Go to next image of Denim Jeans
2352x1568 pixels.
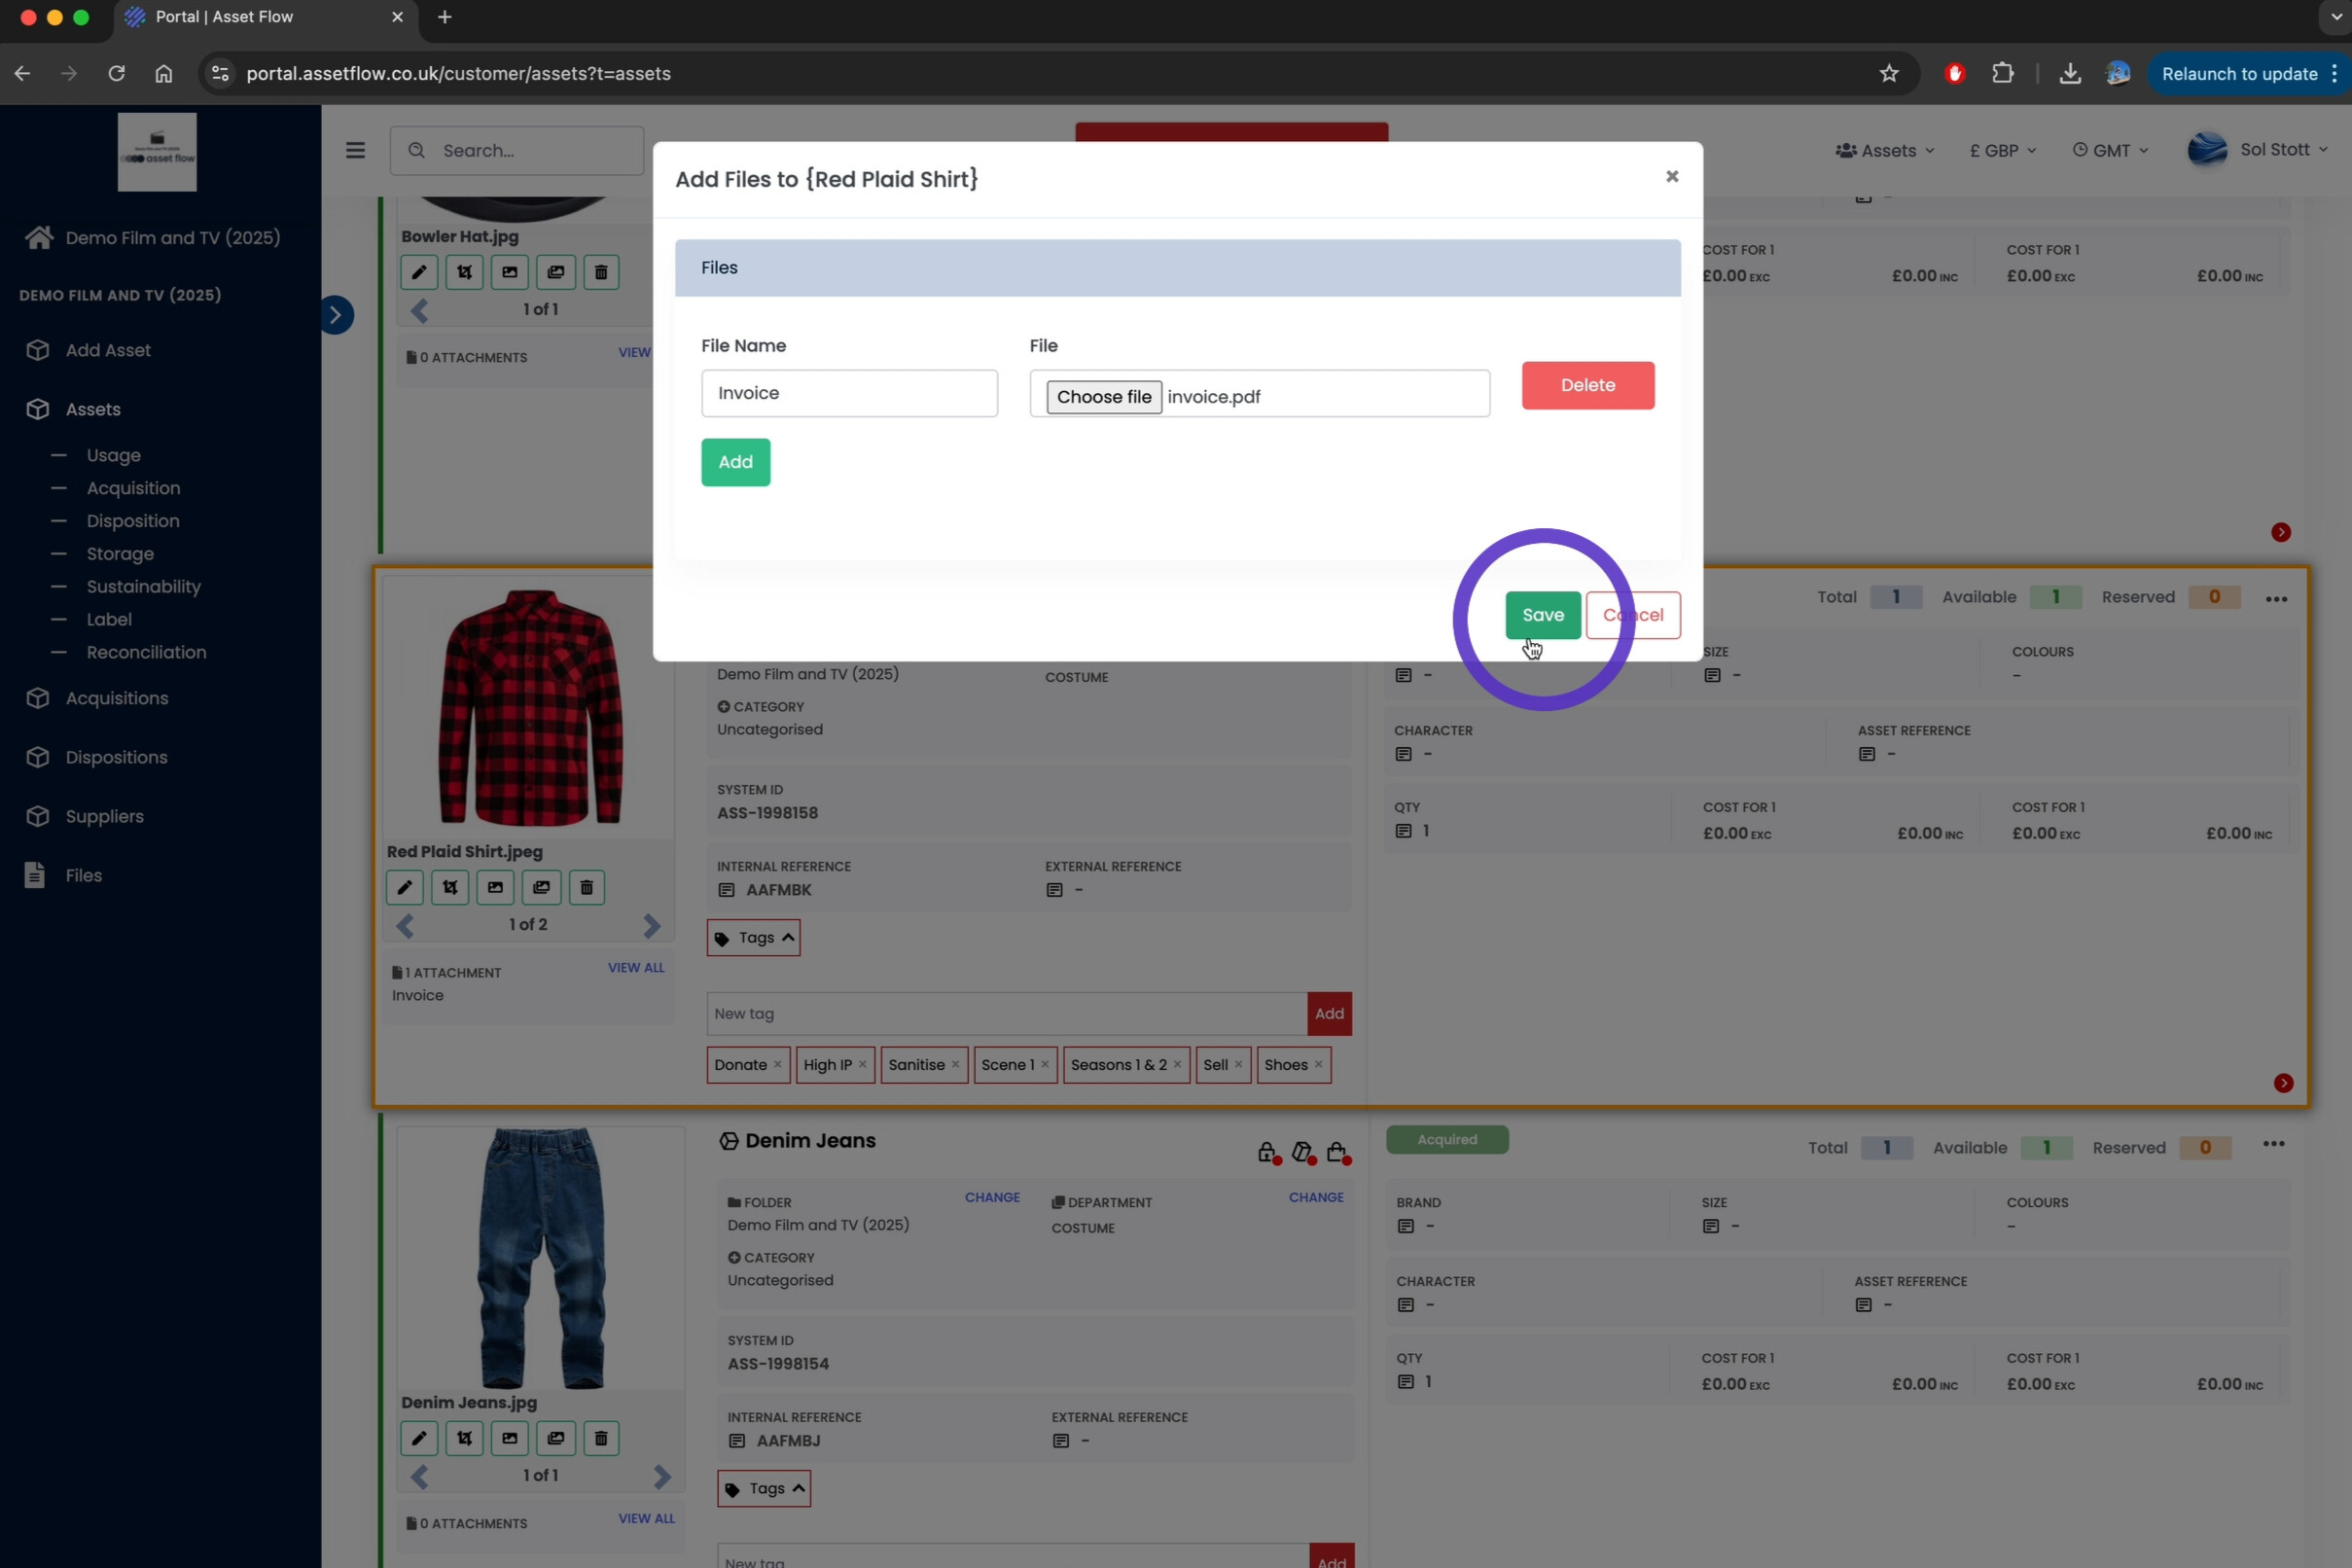click(x=662, y=1477)
